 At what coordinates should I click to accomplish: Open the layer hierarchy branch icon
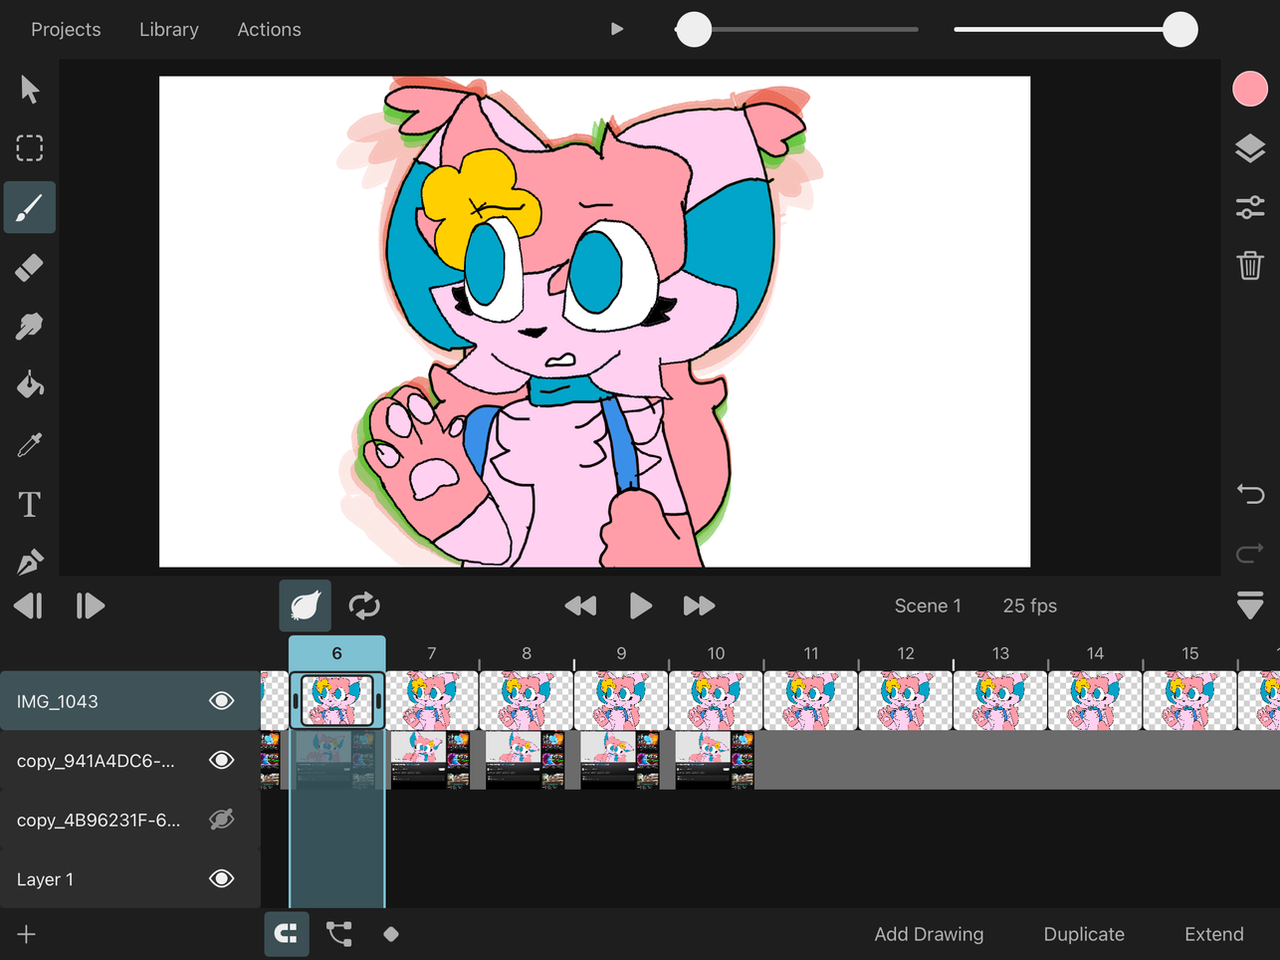(x=339, y=934)
